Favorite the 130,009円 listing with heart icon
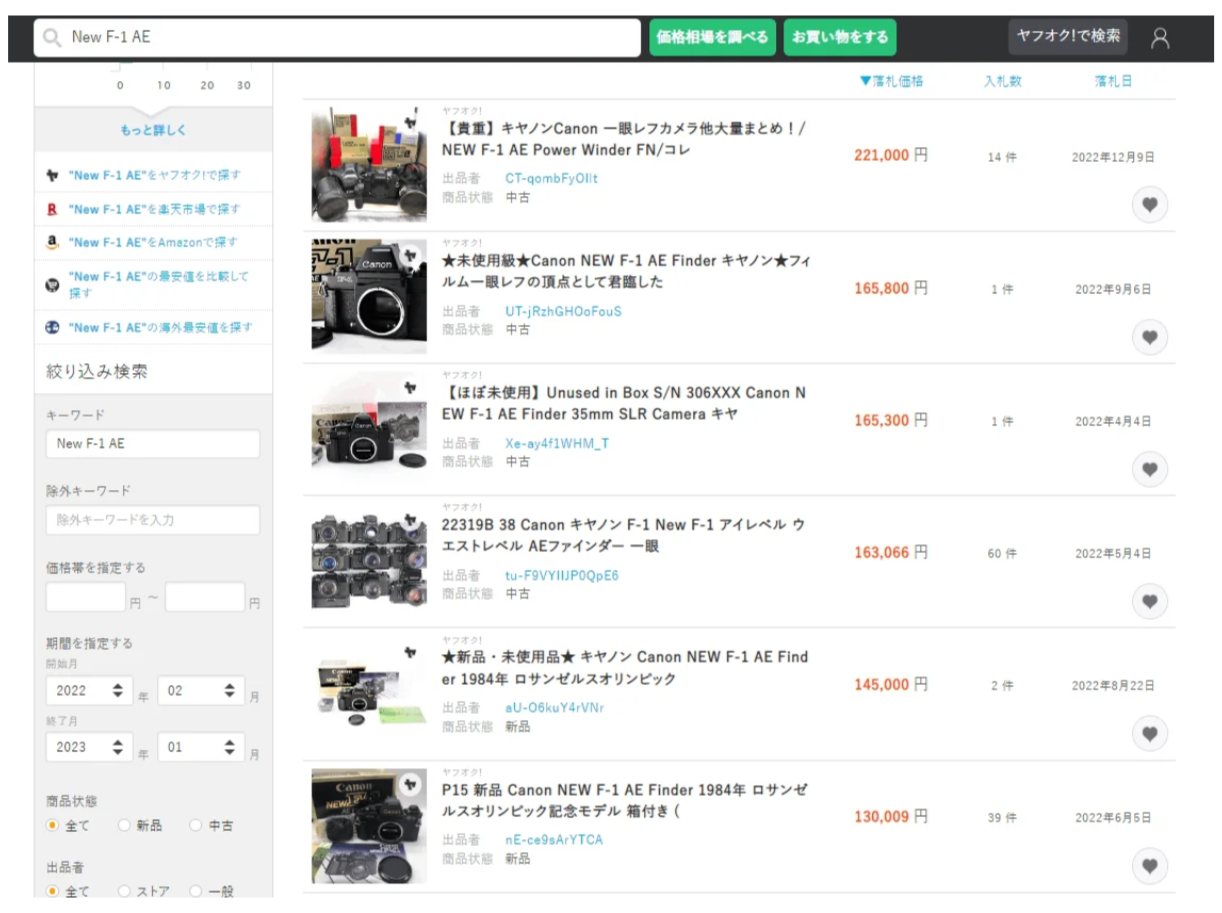The image size is (1222, 913). 1150,865
